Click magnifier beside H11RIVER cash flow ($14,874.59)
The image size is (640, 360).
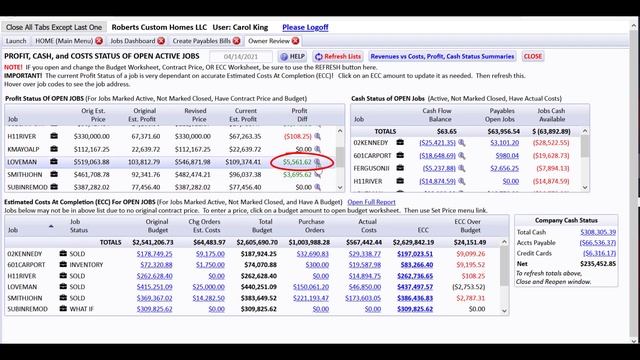pos(462,181)
